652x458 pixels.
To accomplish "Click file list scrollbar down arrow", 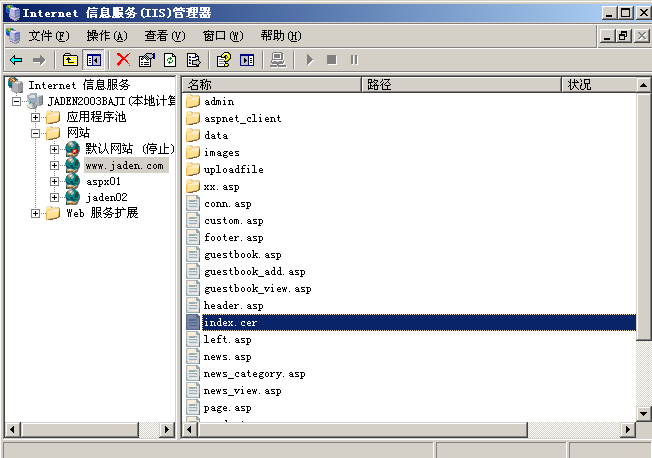I will point(643,413).
